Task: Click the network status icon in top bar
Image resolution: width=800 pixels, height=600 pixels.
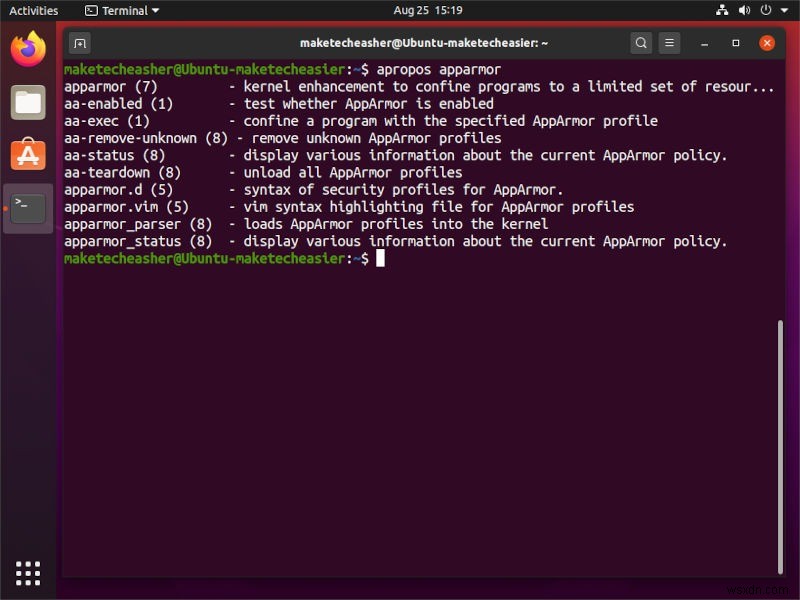Action: coord(723,9)
